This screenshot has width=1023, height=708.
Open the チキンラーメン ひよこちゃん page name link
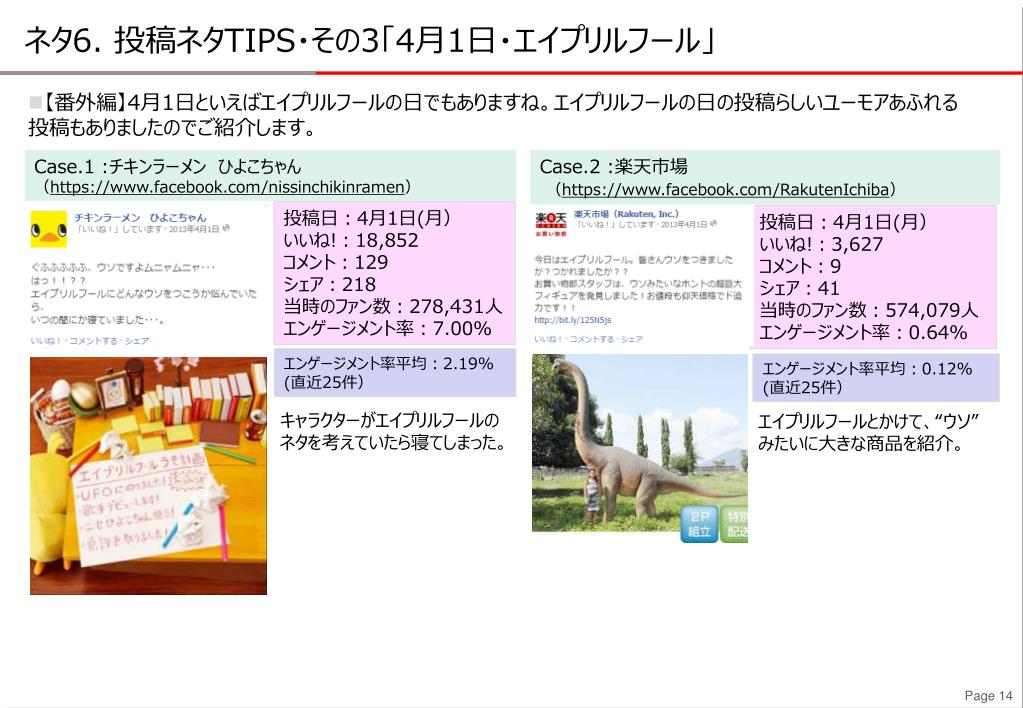[140, 217]
